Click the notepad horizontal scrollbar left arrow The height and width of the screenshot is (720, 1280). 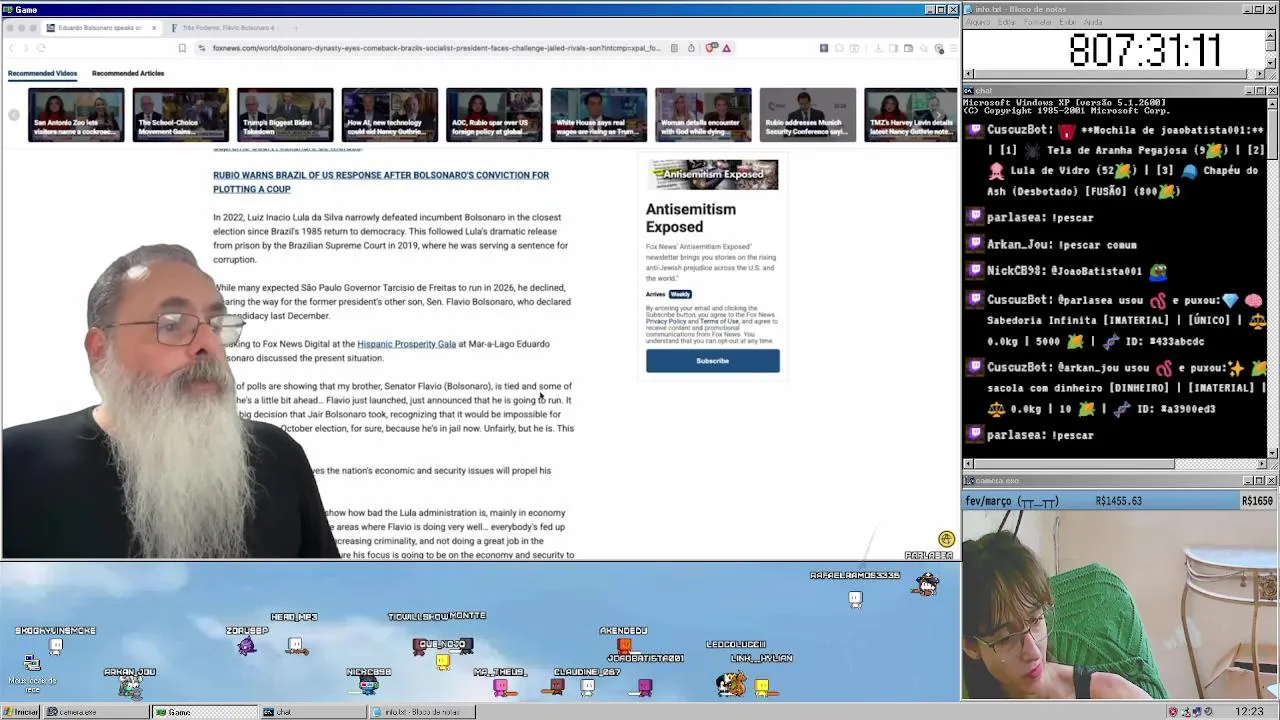[x=968, y=74]
